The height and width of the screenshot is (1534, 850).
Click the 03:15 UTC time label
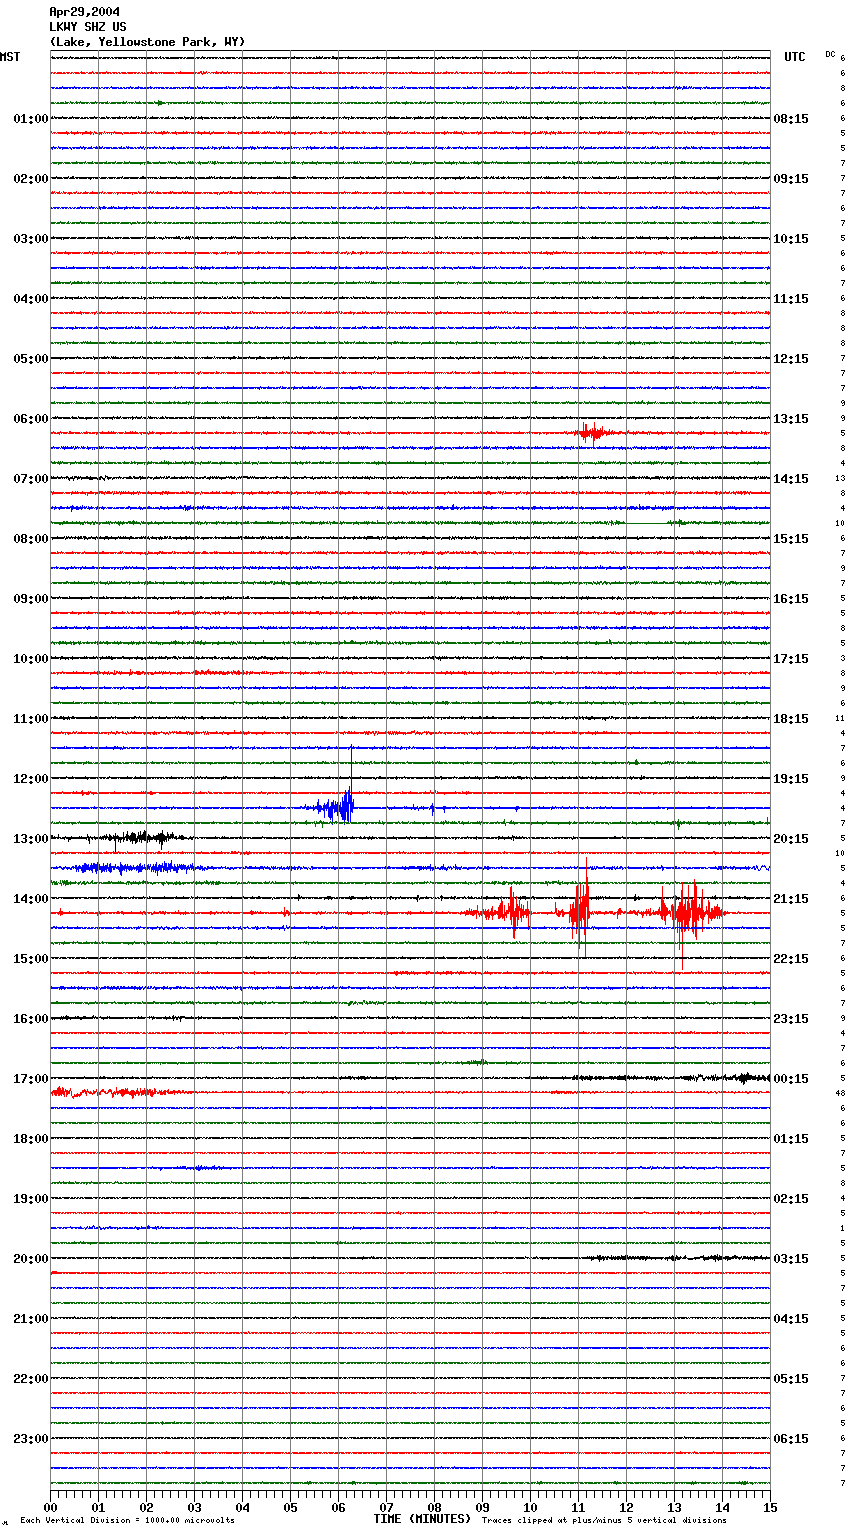(x=791, y=1259)
